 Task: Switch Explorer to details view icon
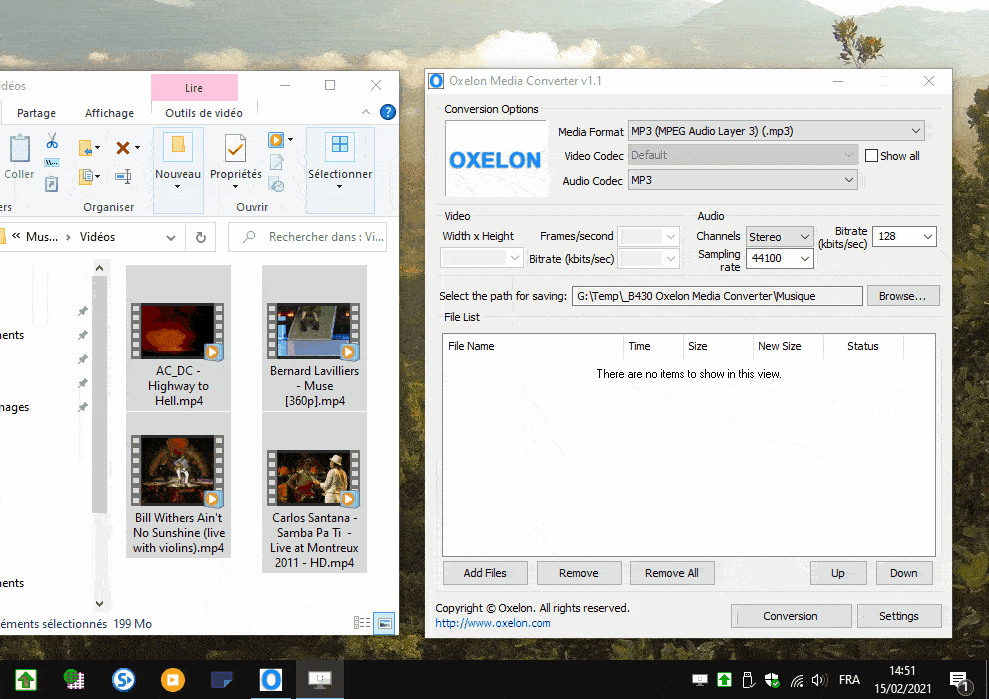[362, 623]
